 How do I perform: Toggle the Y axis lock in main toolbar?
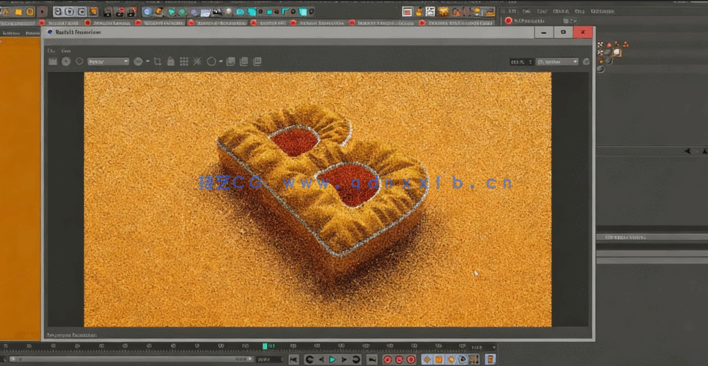[70, 11]
